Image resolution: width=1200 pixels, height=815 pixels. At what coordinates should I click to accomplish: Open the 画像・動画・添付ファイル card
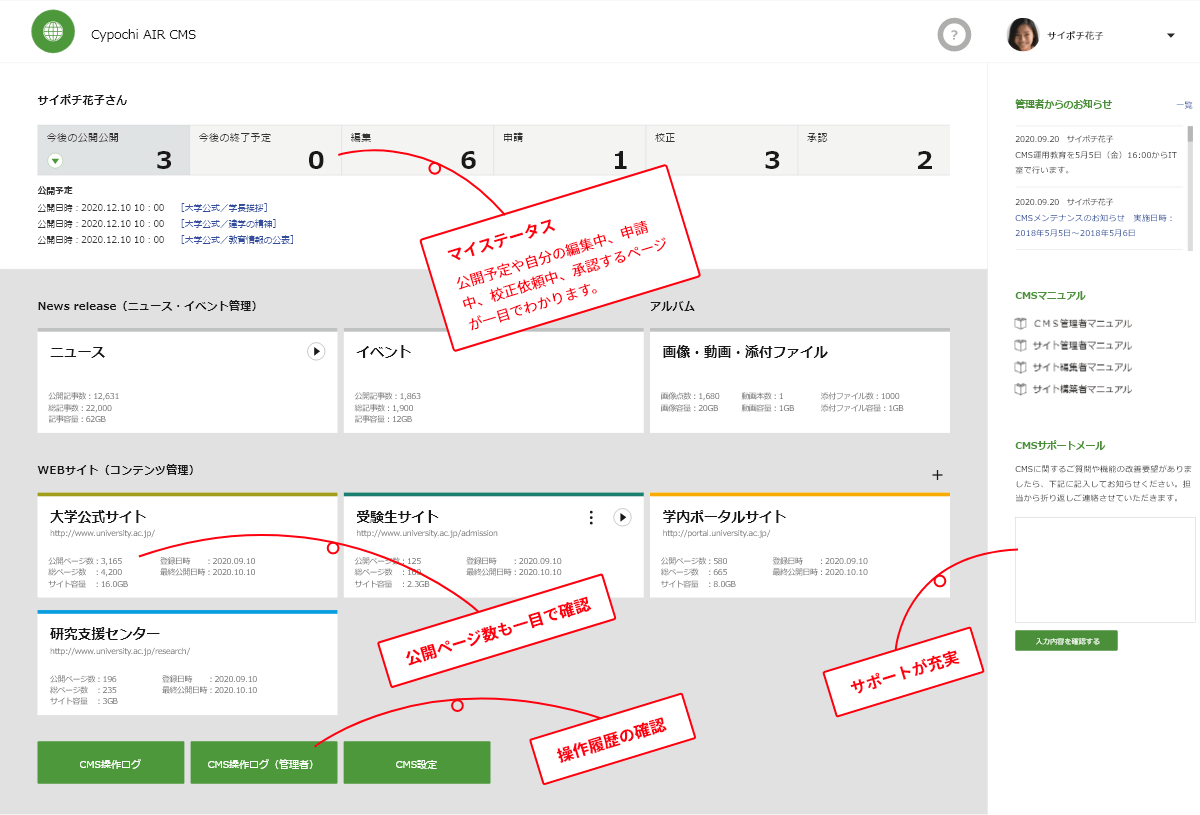point(799,381)
